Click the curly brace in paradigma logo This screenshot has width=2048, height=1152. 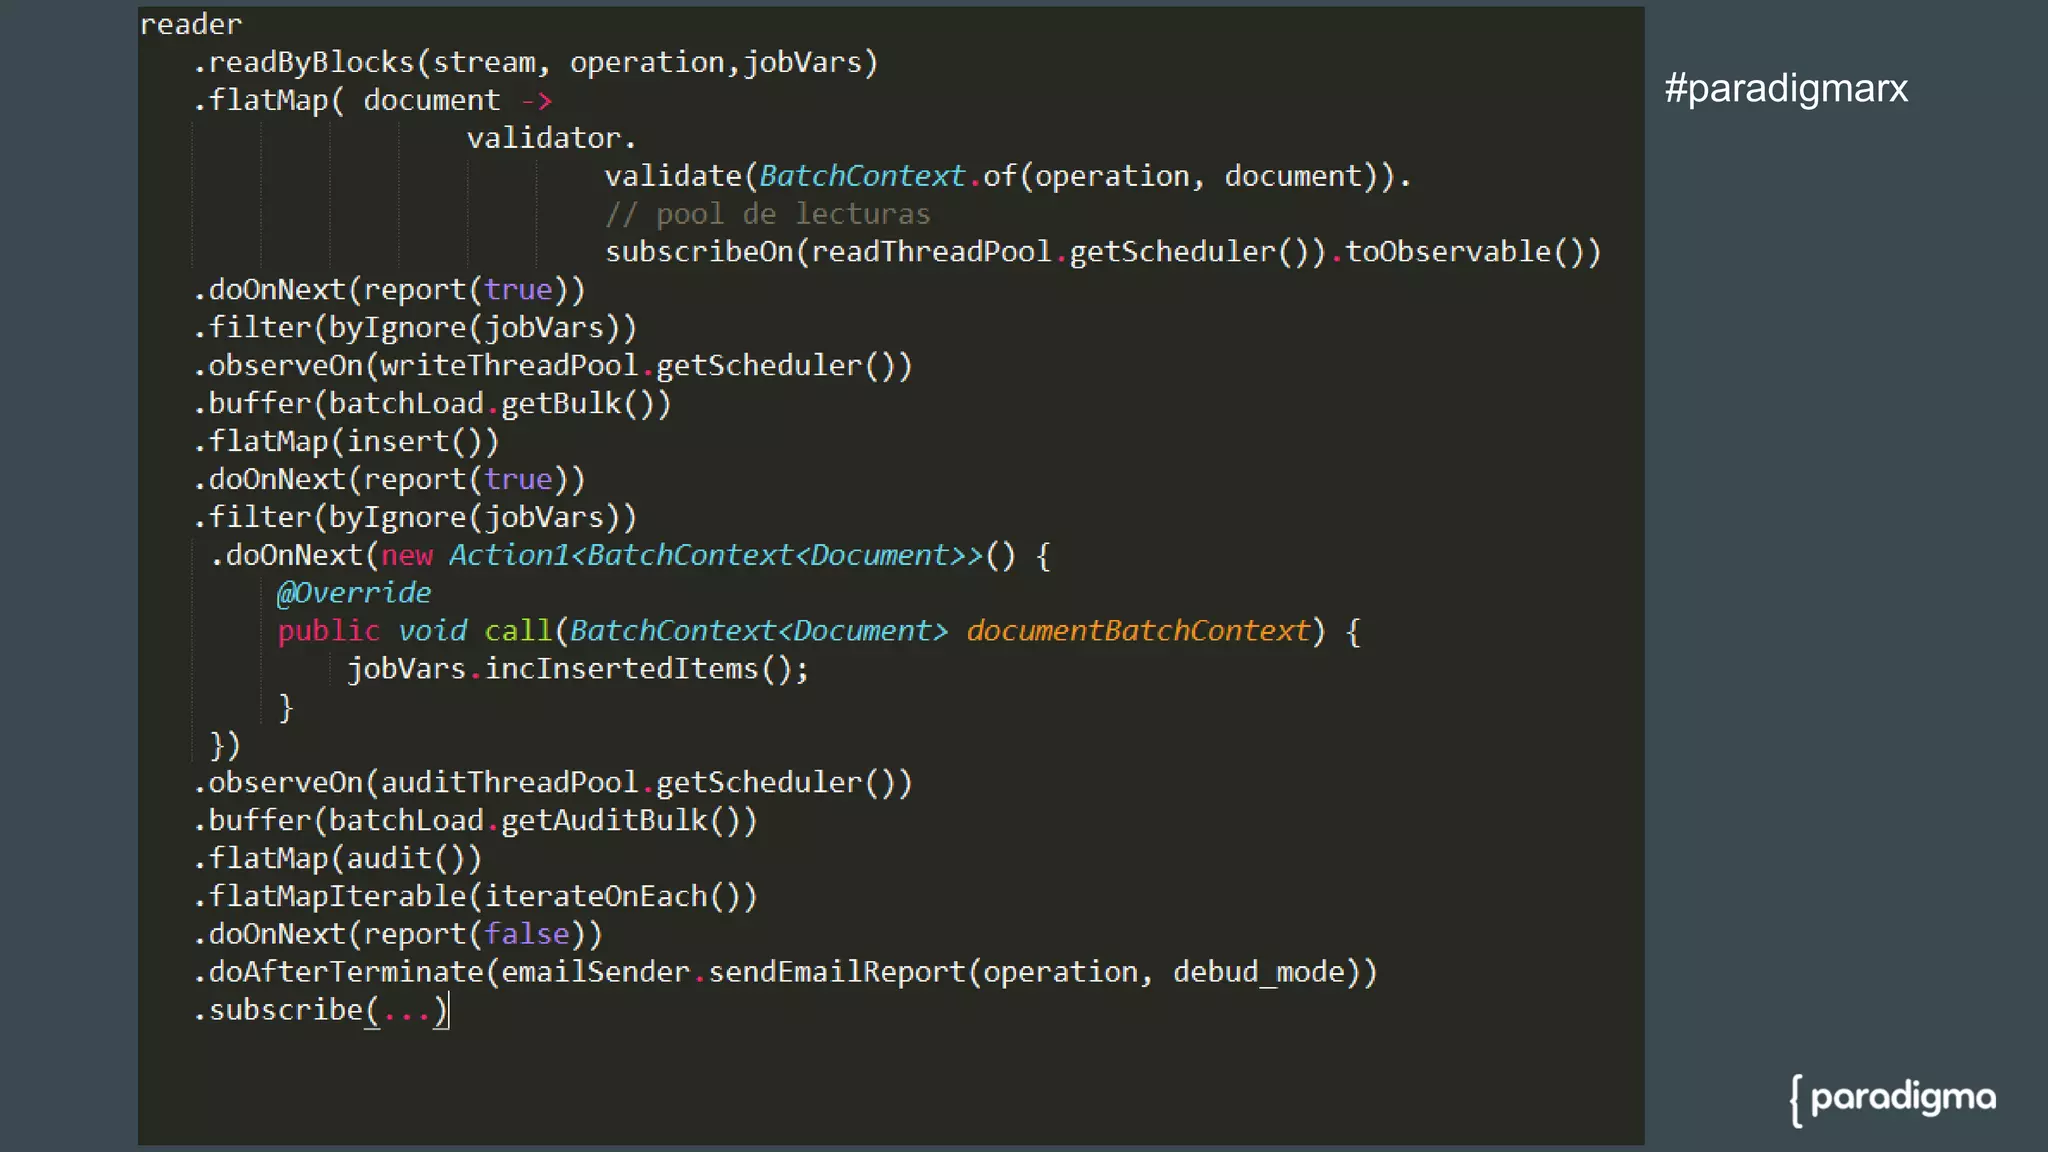[x=1797, y=1100]
